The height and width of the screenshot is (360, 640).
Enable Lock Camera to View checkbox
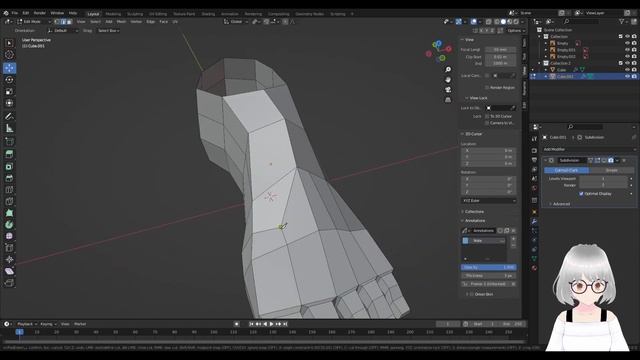487,123
